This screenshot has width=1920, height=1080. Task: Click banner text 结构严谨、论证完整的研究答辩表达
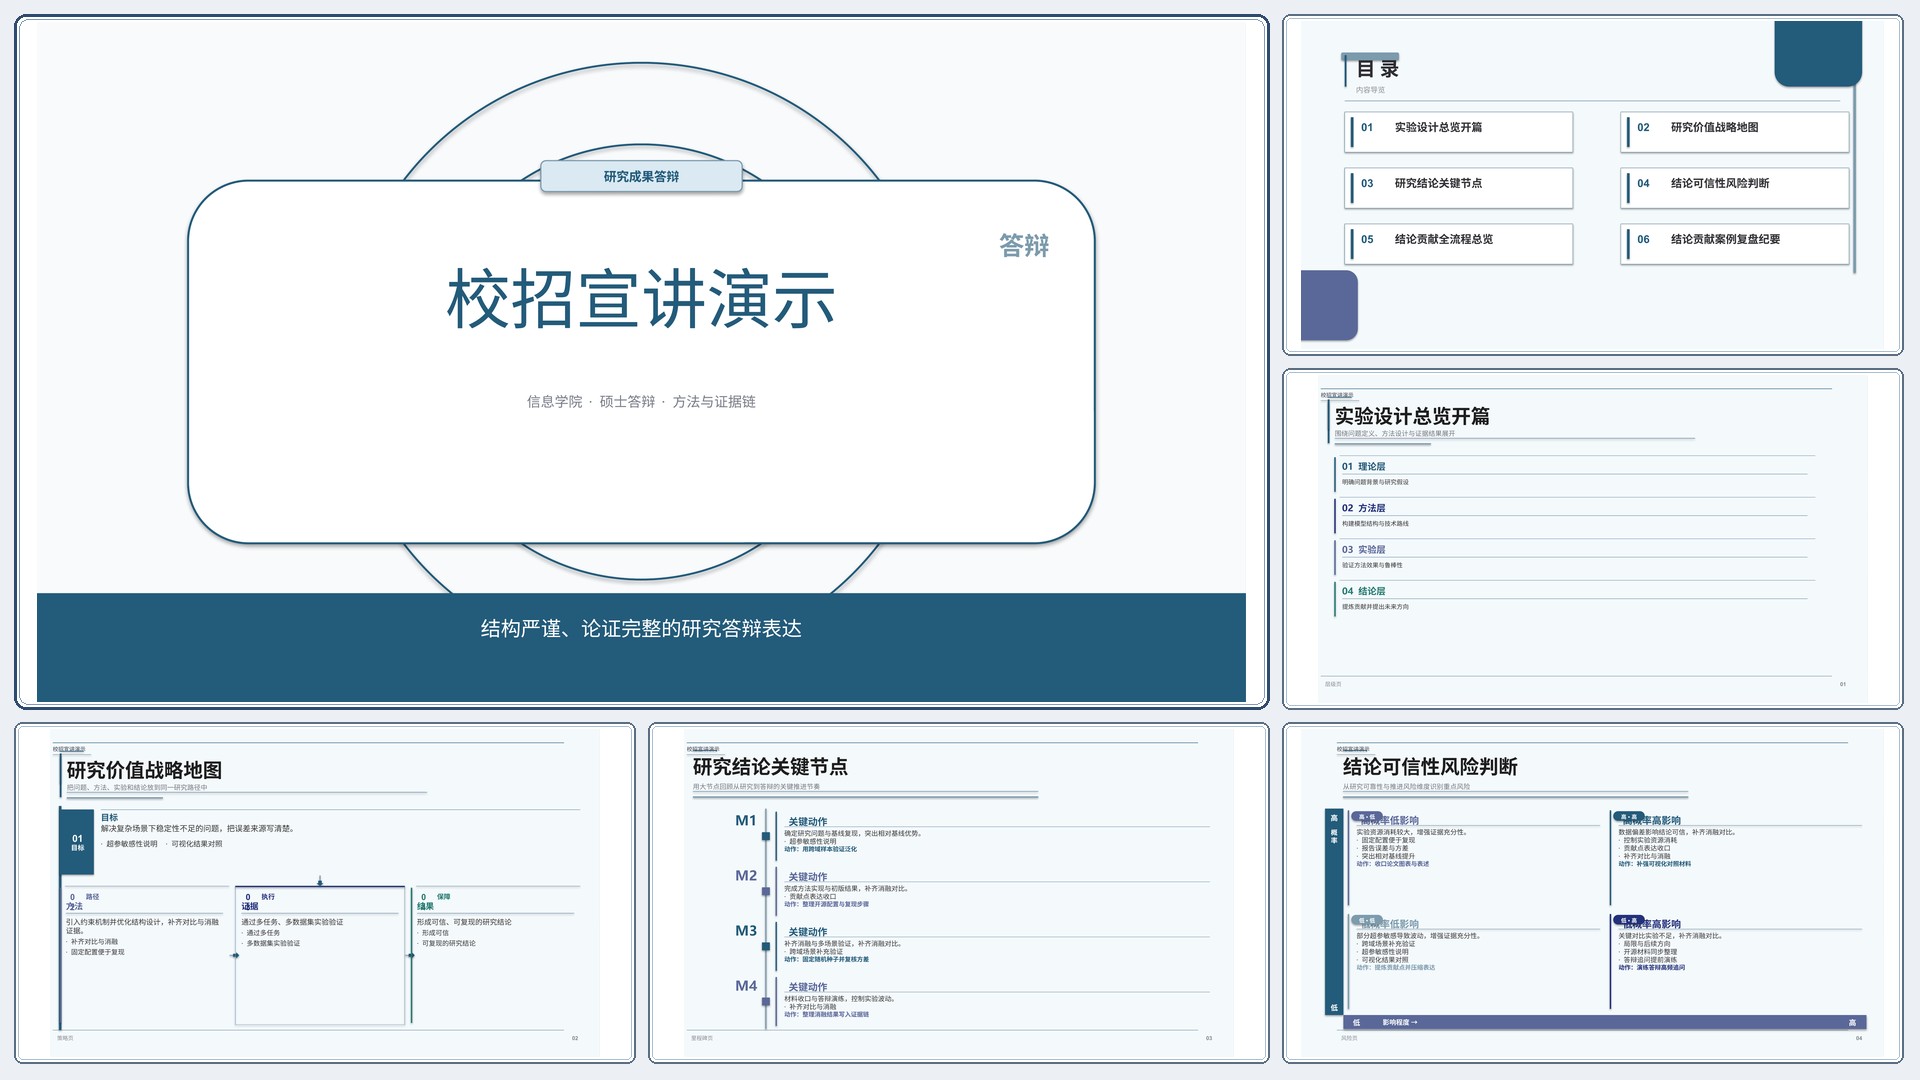point(641,629)
